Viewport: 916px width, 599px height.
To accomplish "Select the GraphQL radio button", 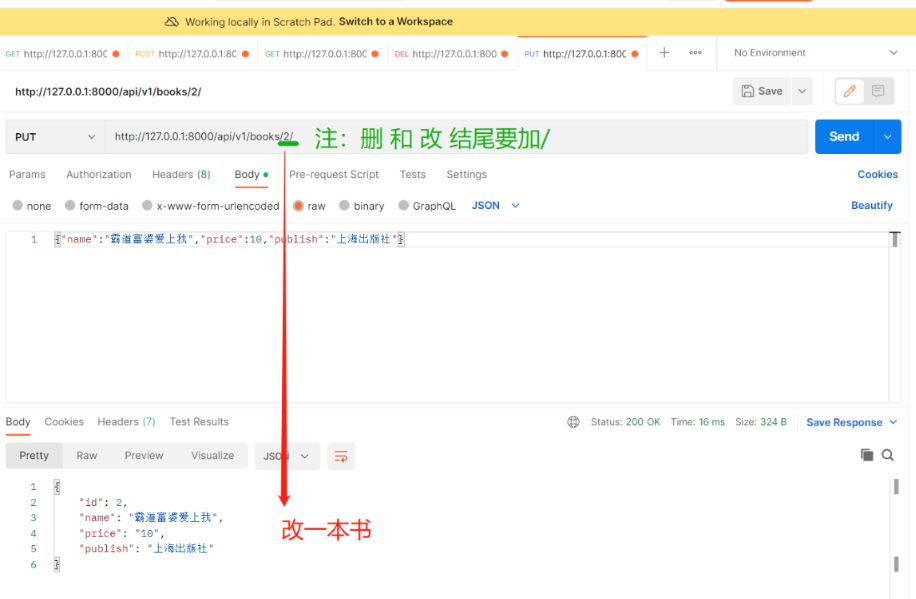I will coord(404,206).
